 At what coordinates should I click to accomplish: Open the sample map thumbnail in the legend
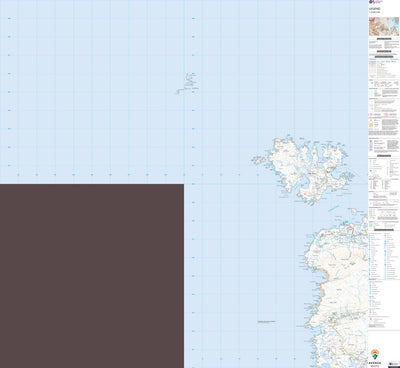click(x=384, y=26)
